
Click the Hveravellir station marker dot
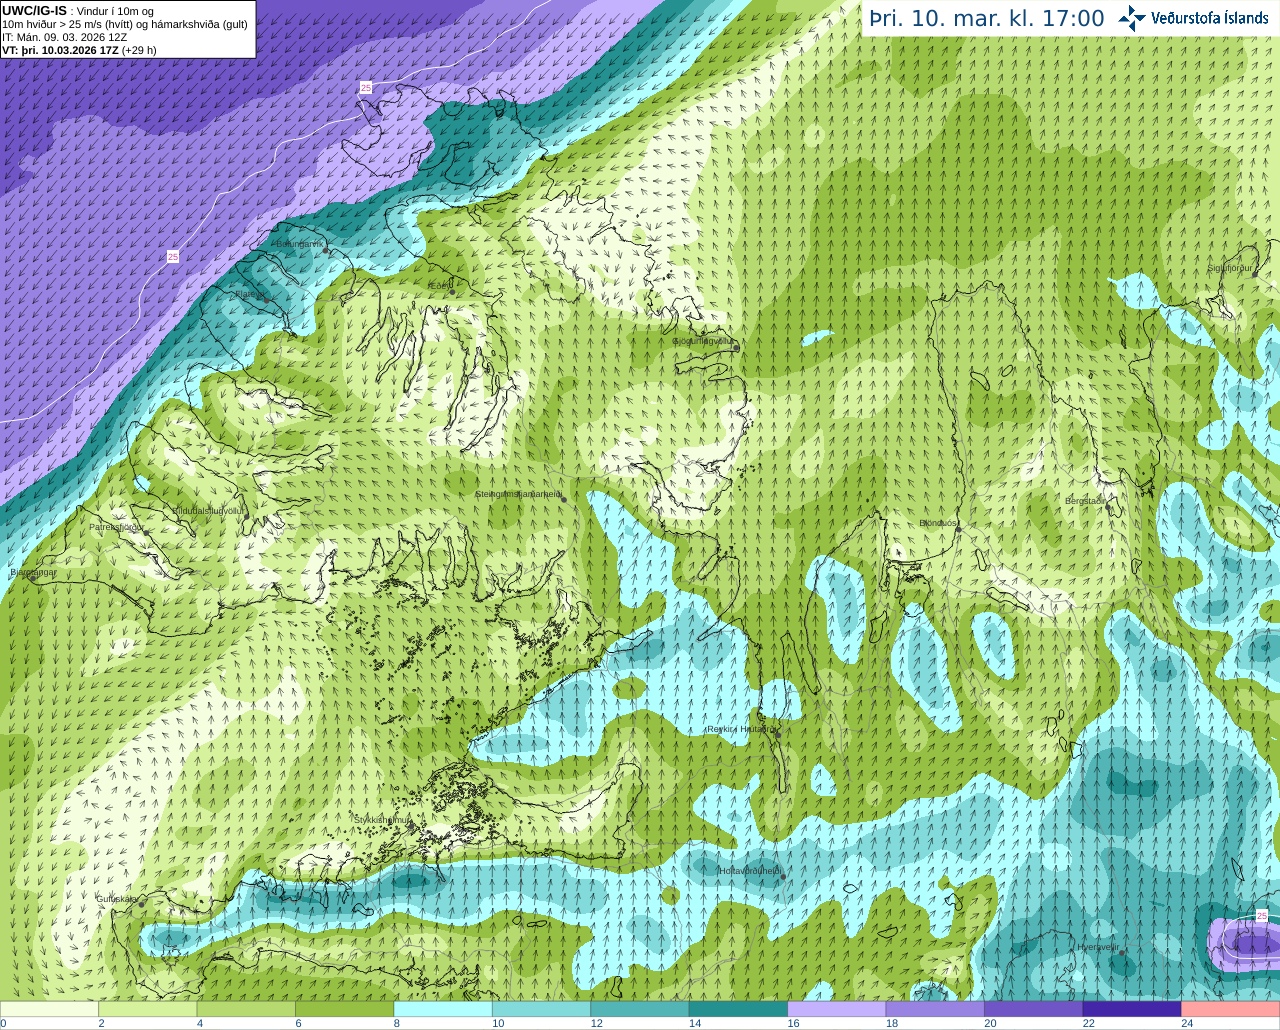click(1121, 952)
